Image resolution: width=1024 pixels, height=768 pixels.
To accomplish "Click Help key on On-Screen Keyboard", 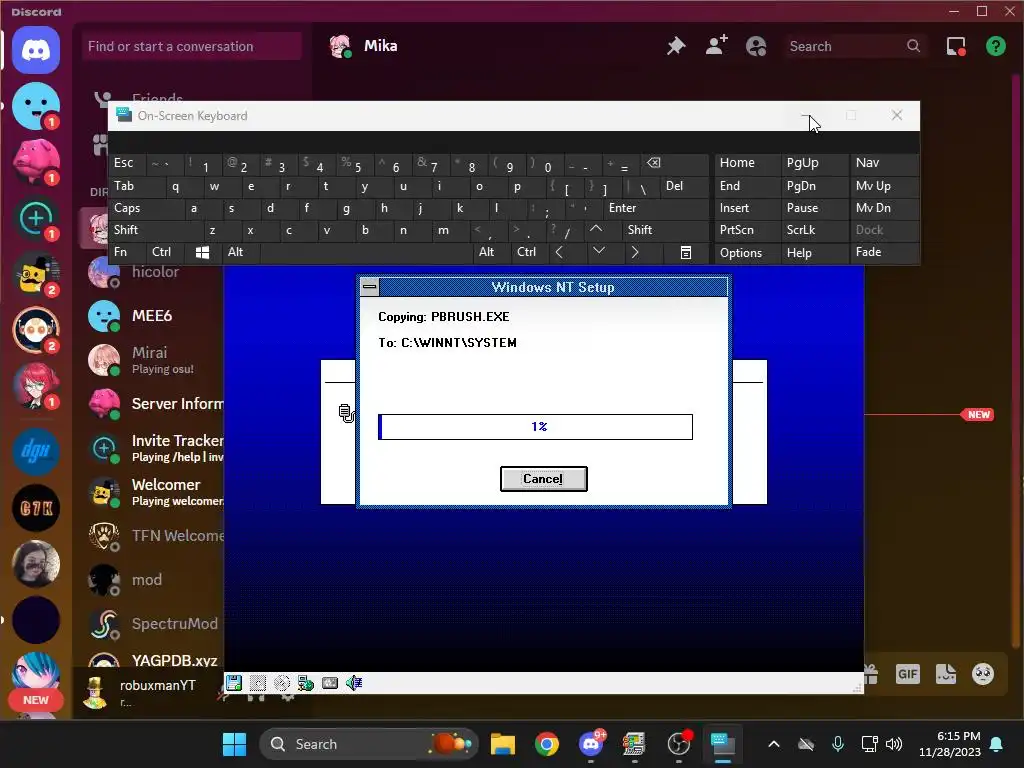I will click(814, 253).
